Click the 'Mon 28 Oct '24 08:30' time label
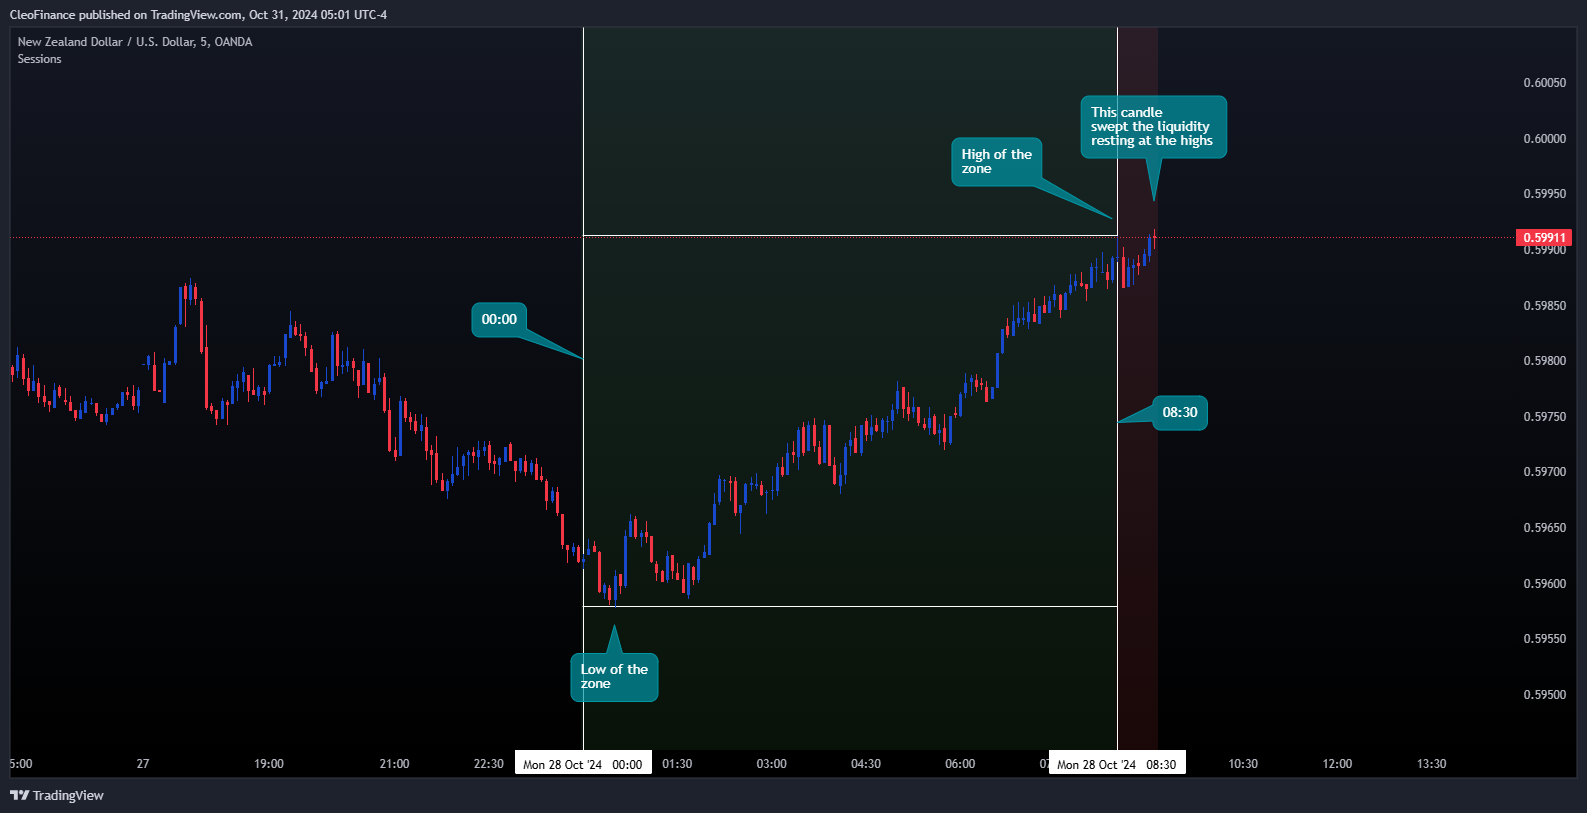1587x813 pixels. point(1117,763)
